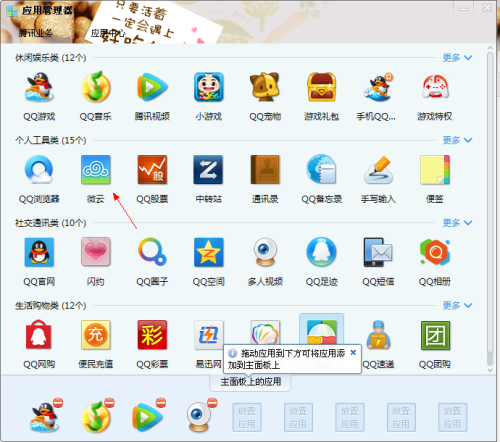Expand 更多 for 休闲娱乐类
Screen dimensions: 500x442
pyautogui.click(x=457, y=58)
